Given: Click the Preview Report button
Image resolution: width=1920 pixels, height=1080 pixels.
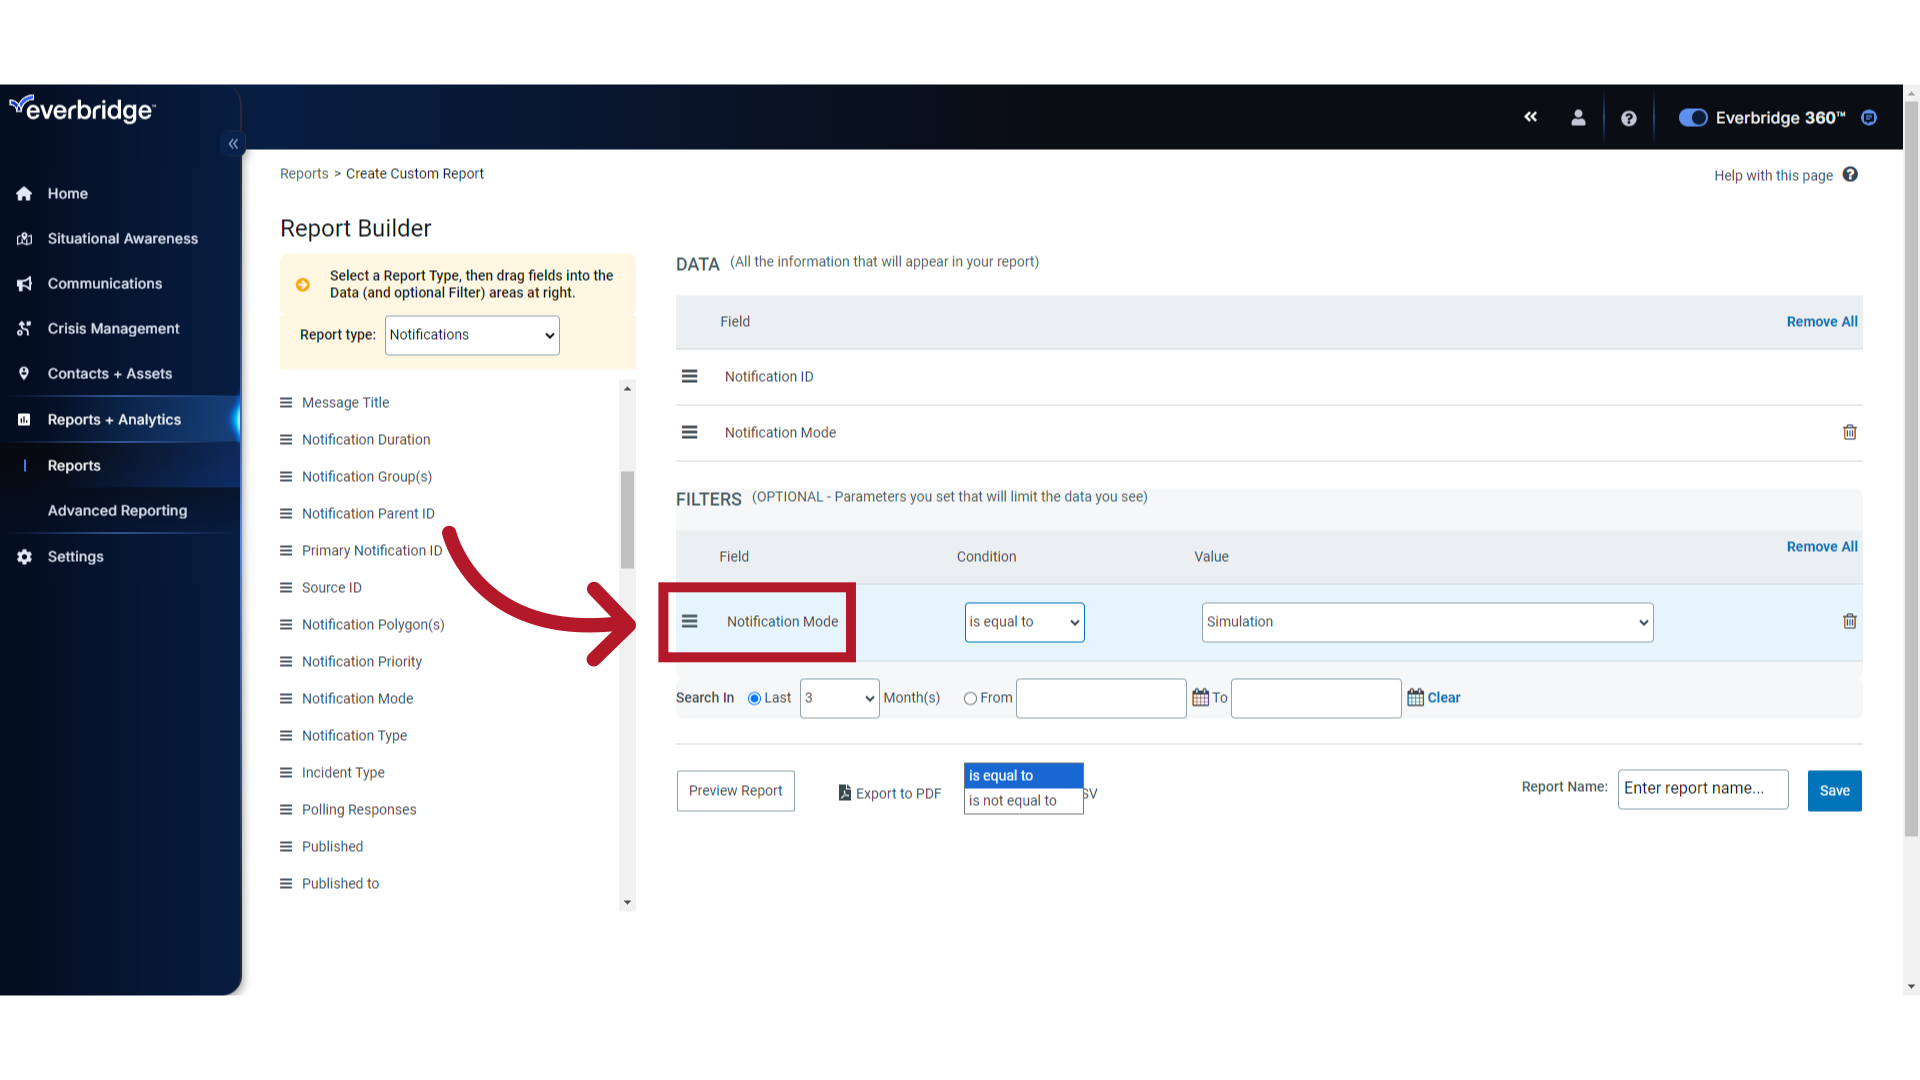Looking at the screenshot, I should (735, 790).
